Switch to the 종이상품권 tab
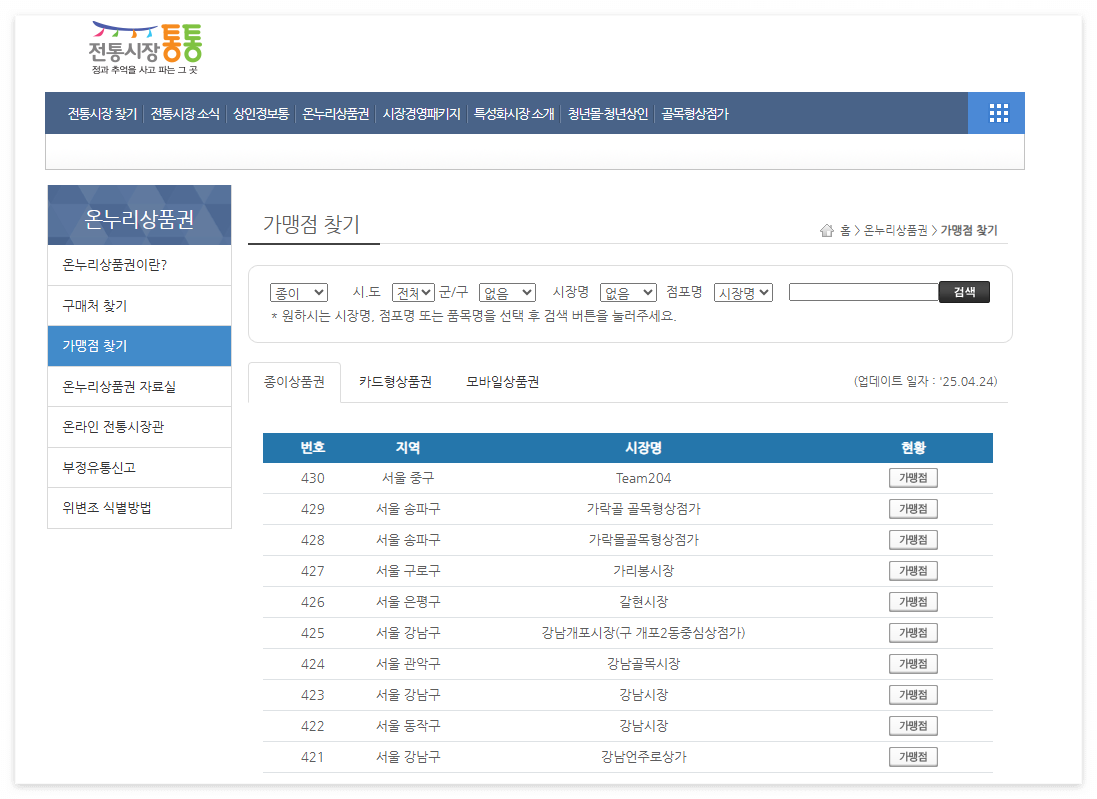The height and width of the screenshot is (799, 1097). coord(295,382)
